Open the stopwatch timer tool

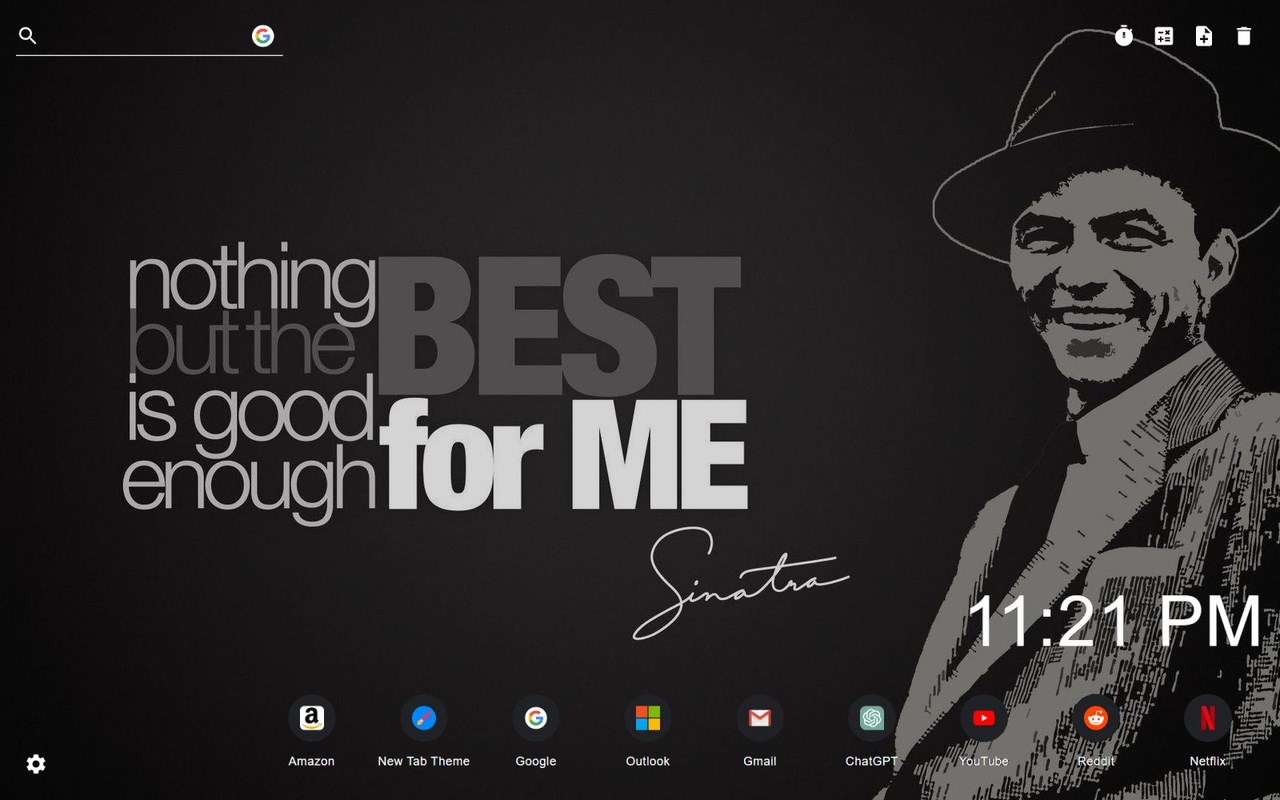[1124, 36]
